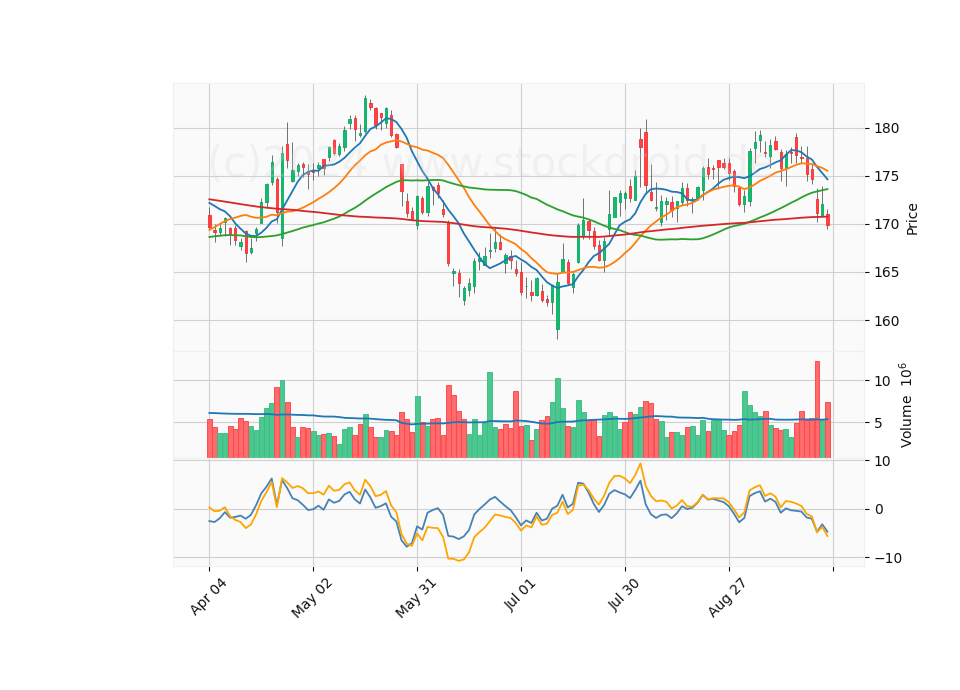960x690 pixels.
Task: Click the 'Jul 30' date label
Action: (x=624, y=595)
